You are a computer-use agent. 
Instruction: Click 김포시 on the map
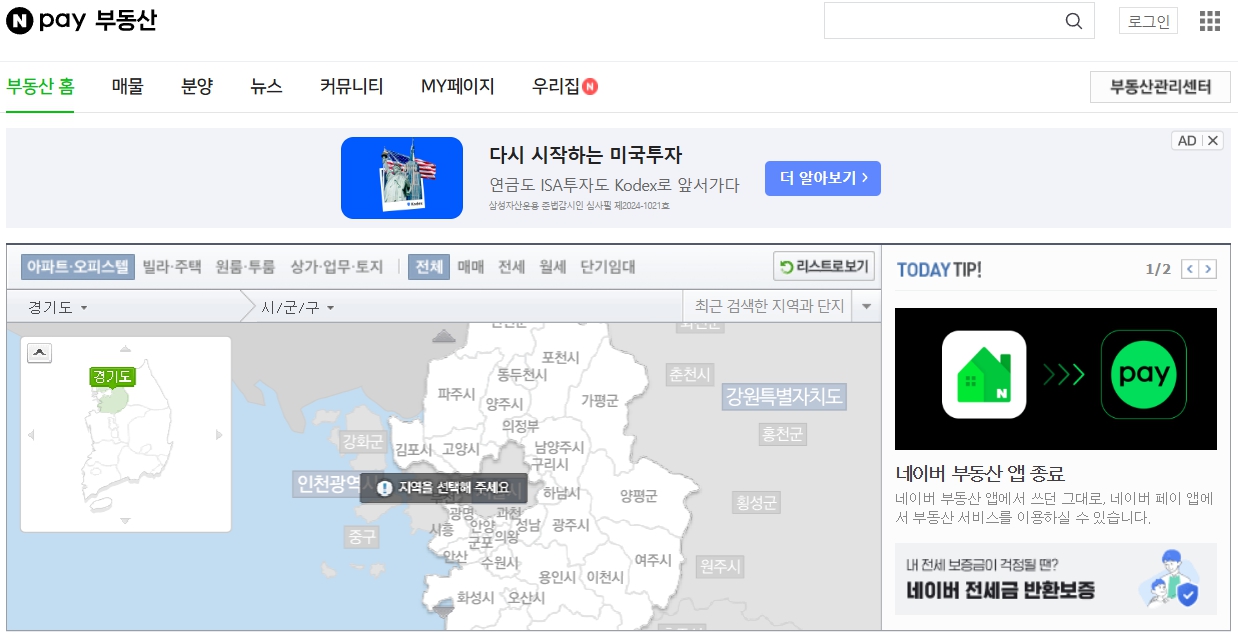413,449
